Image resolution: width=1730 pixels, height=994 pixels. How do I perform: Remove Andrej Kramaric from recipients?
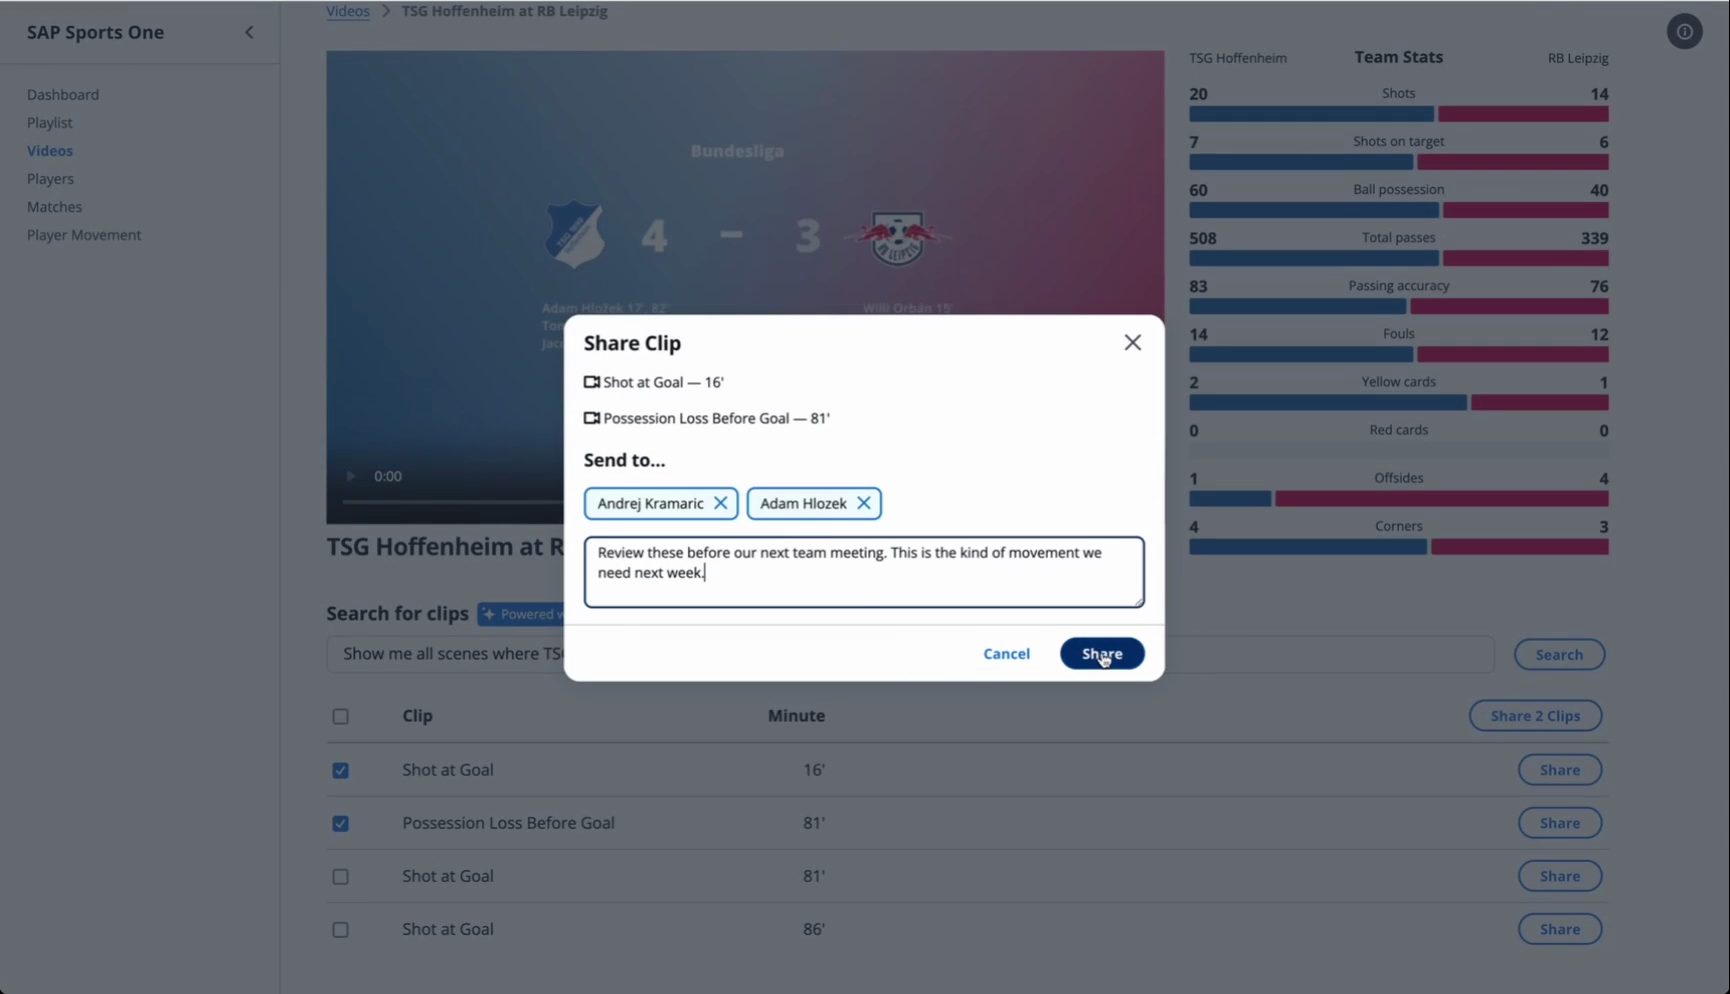point(720,503)
